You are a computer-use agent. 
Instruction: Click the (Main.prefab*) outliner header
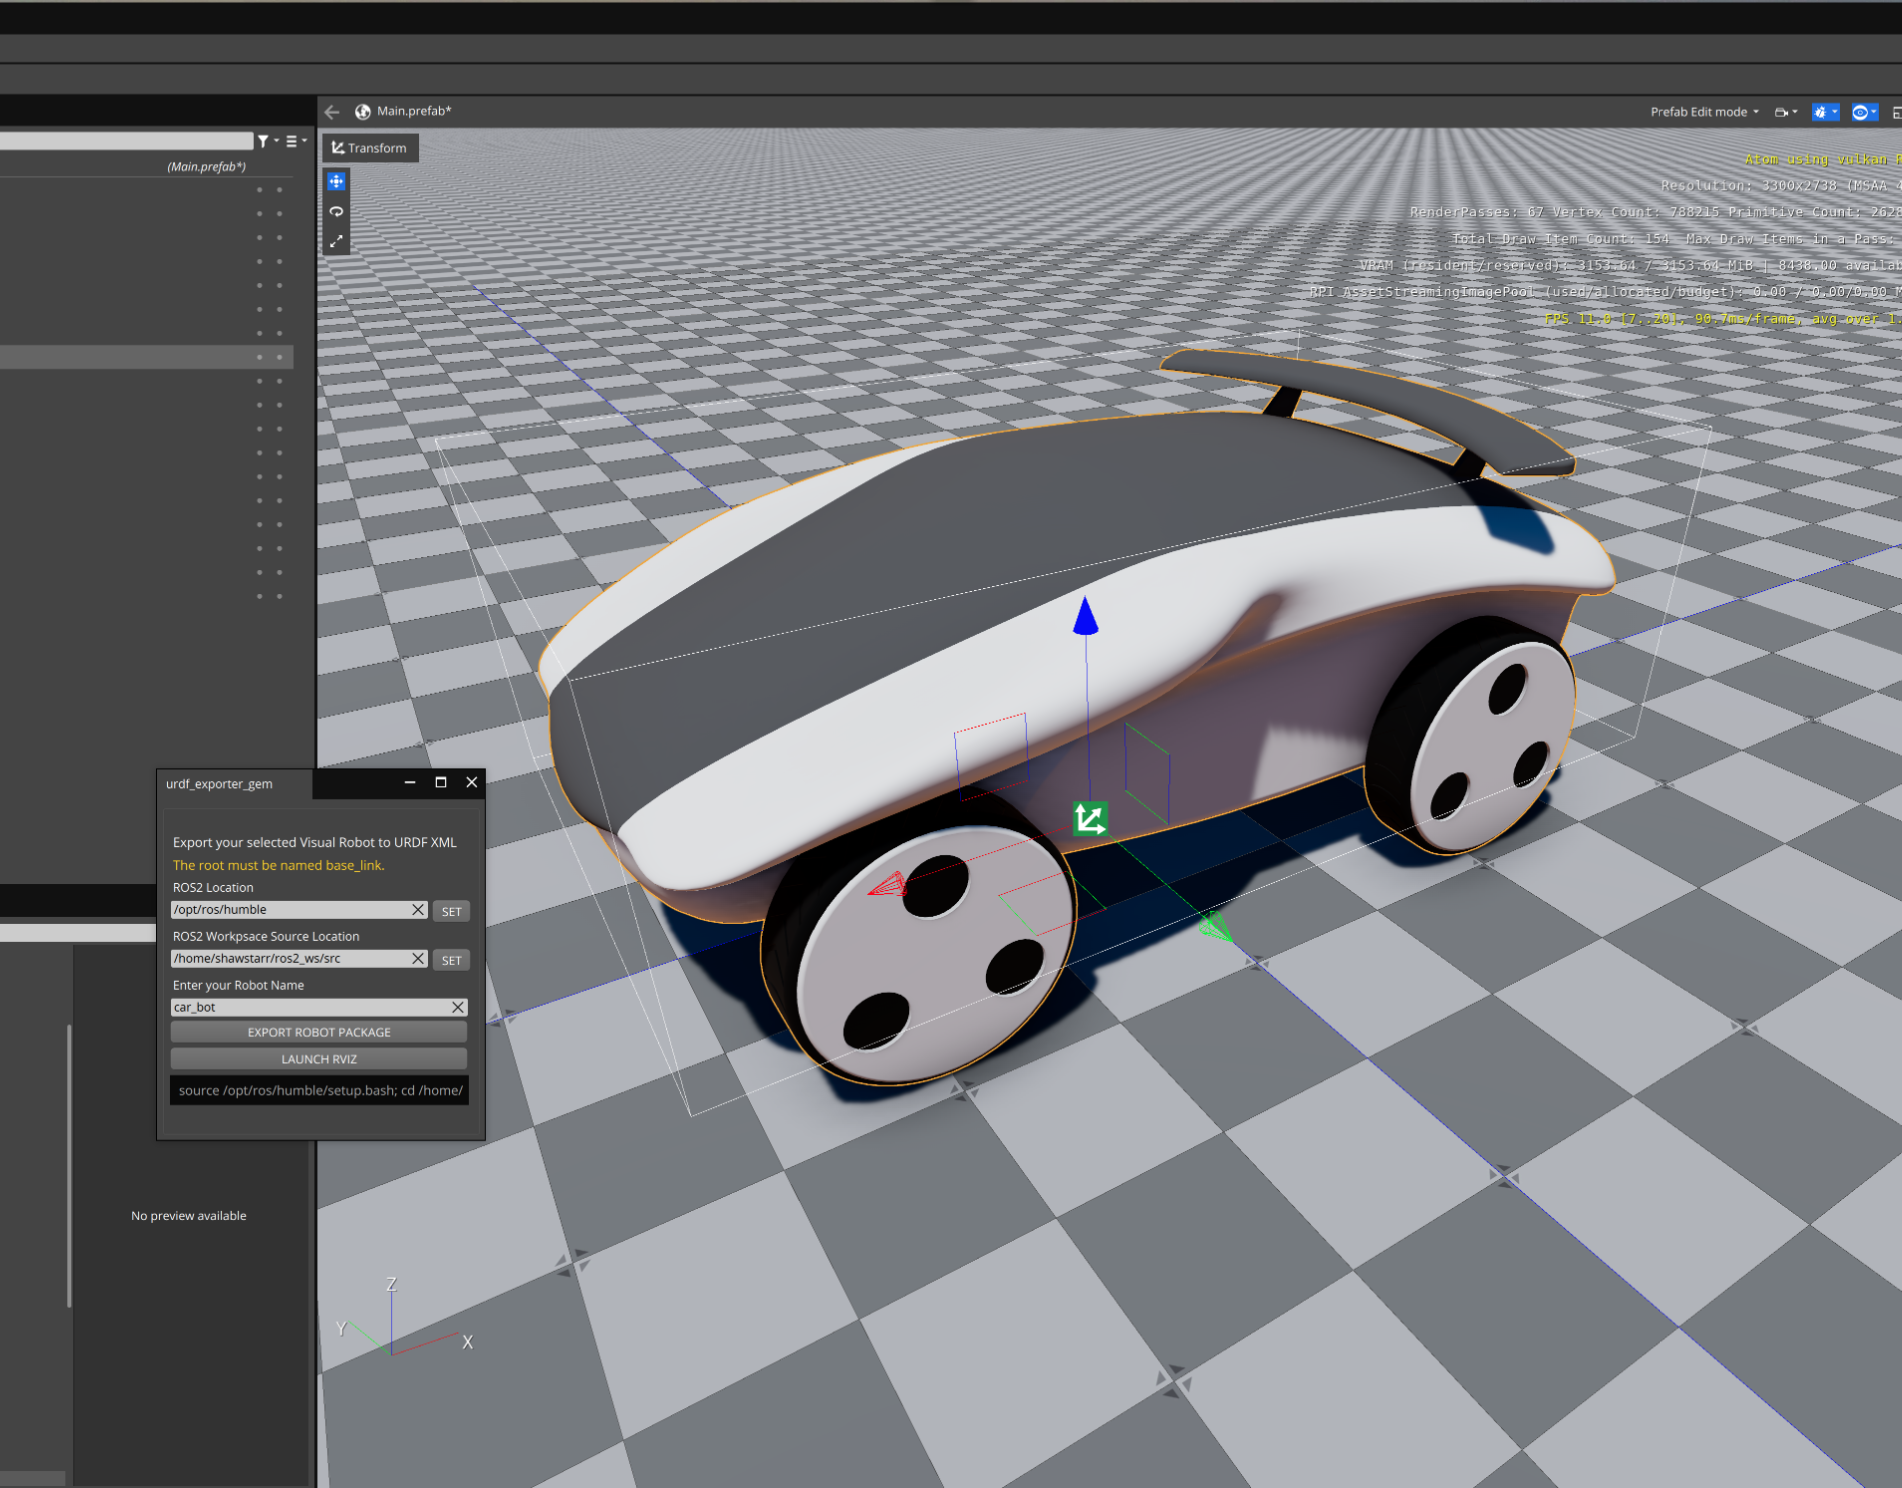[x=206, y=167]
